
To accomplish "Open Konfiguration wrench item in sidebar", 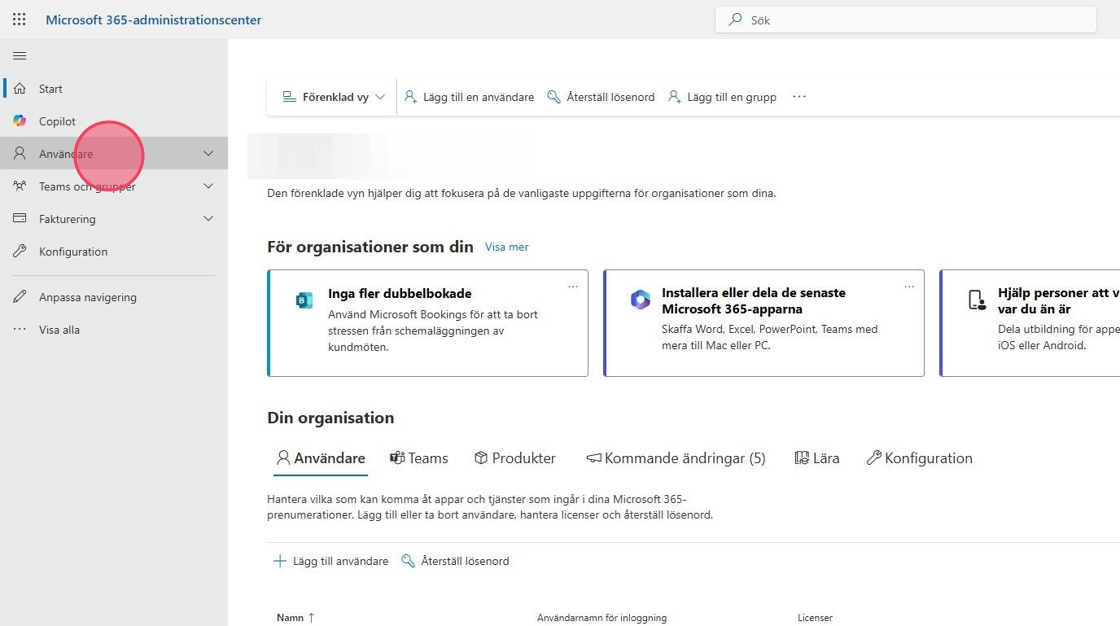I will coord(72,252).
